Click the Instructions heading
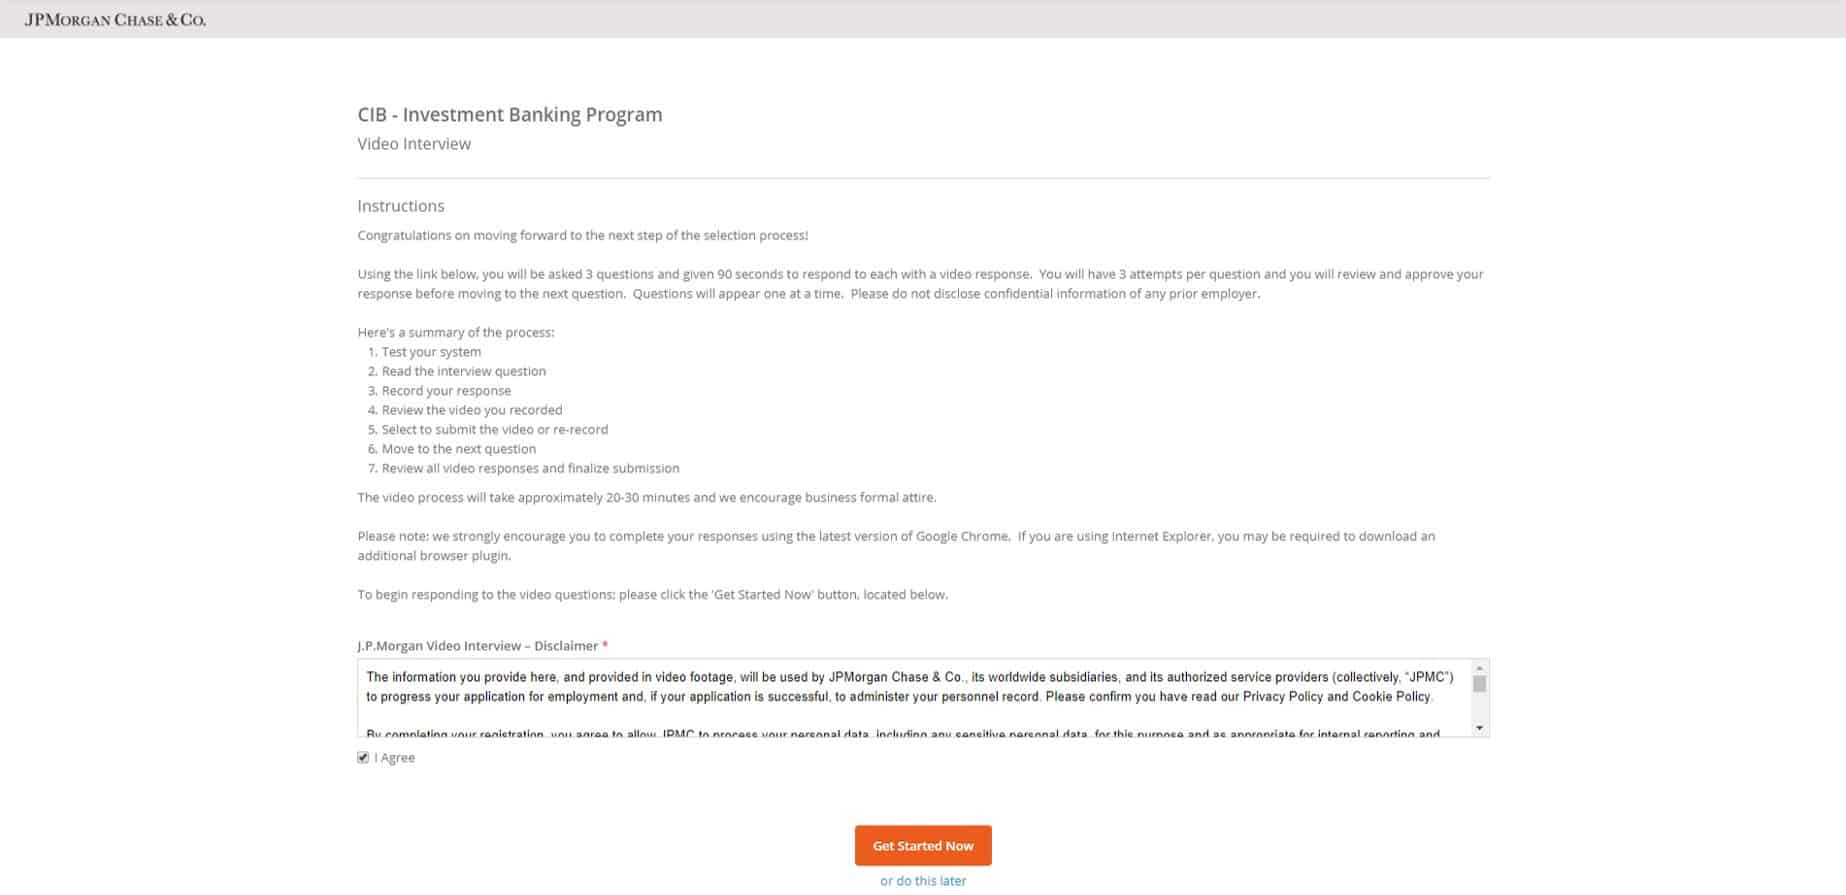This screenshot has width=1846, height=895. pos(400,206)
